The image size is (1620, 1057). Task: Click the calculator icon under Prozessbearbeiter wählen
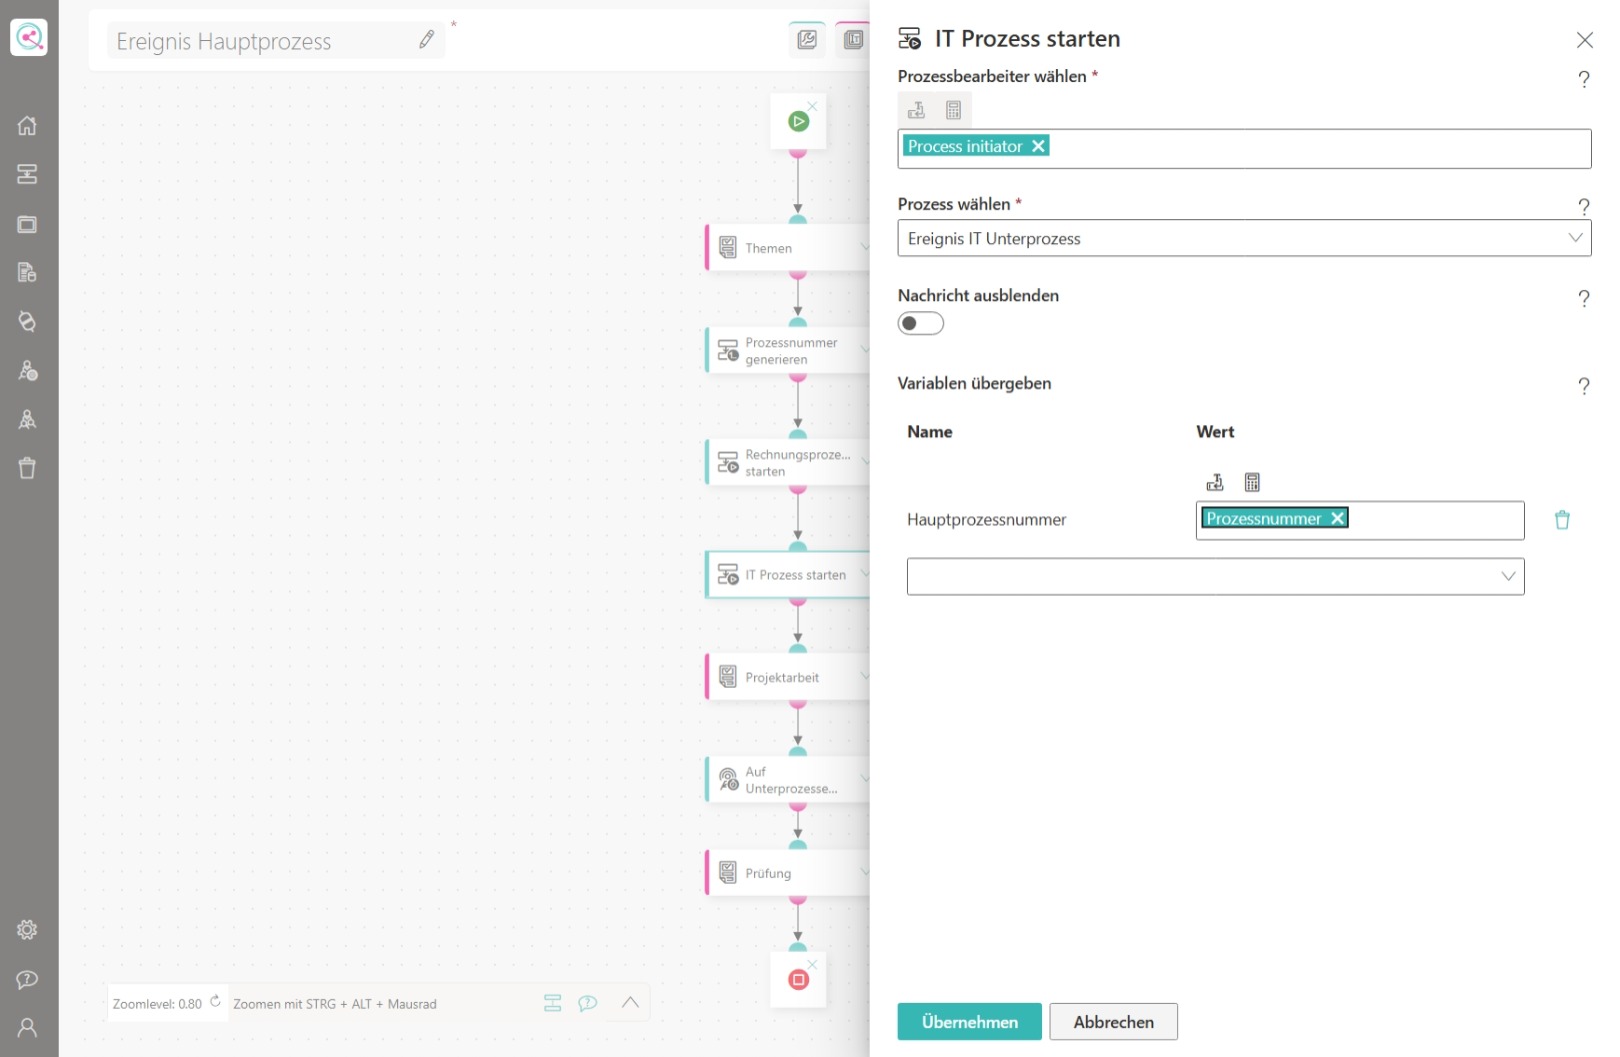(x=954, y=110)
